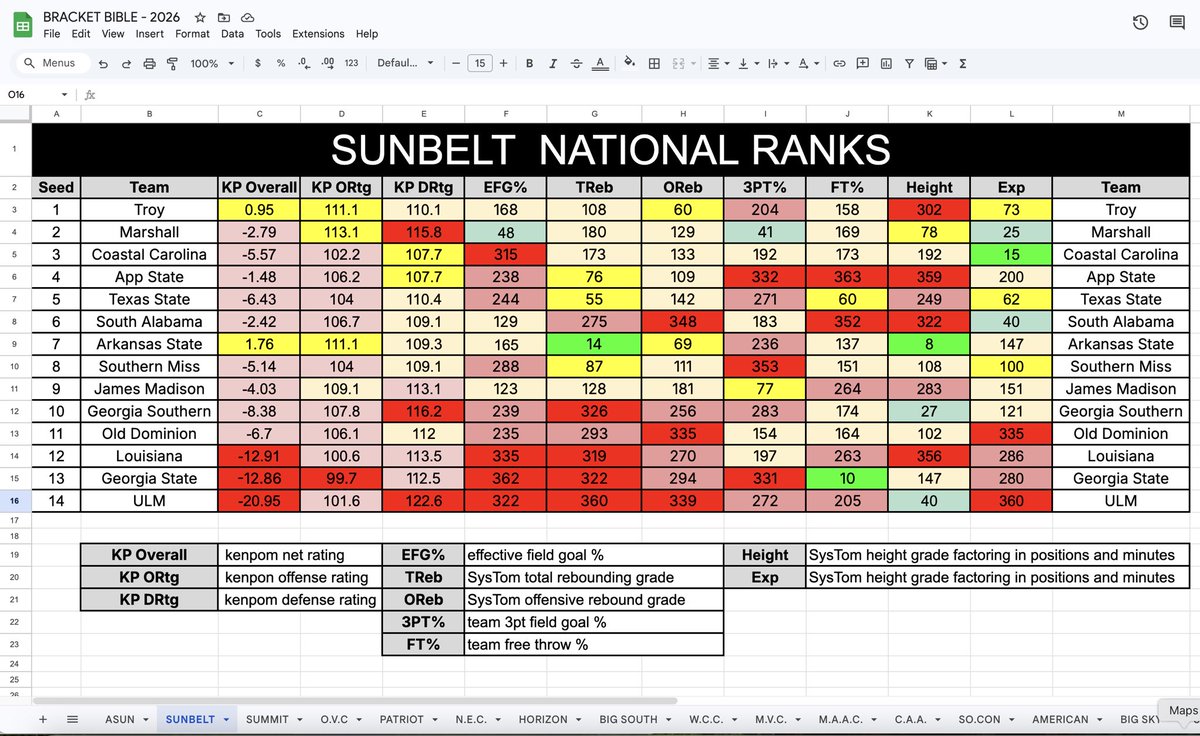
Task: Click the horizontal scrollbar at bottom
Action: click(x=355, y=701)
